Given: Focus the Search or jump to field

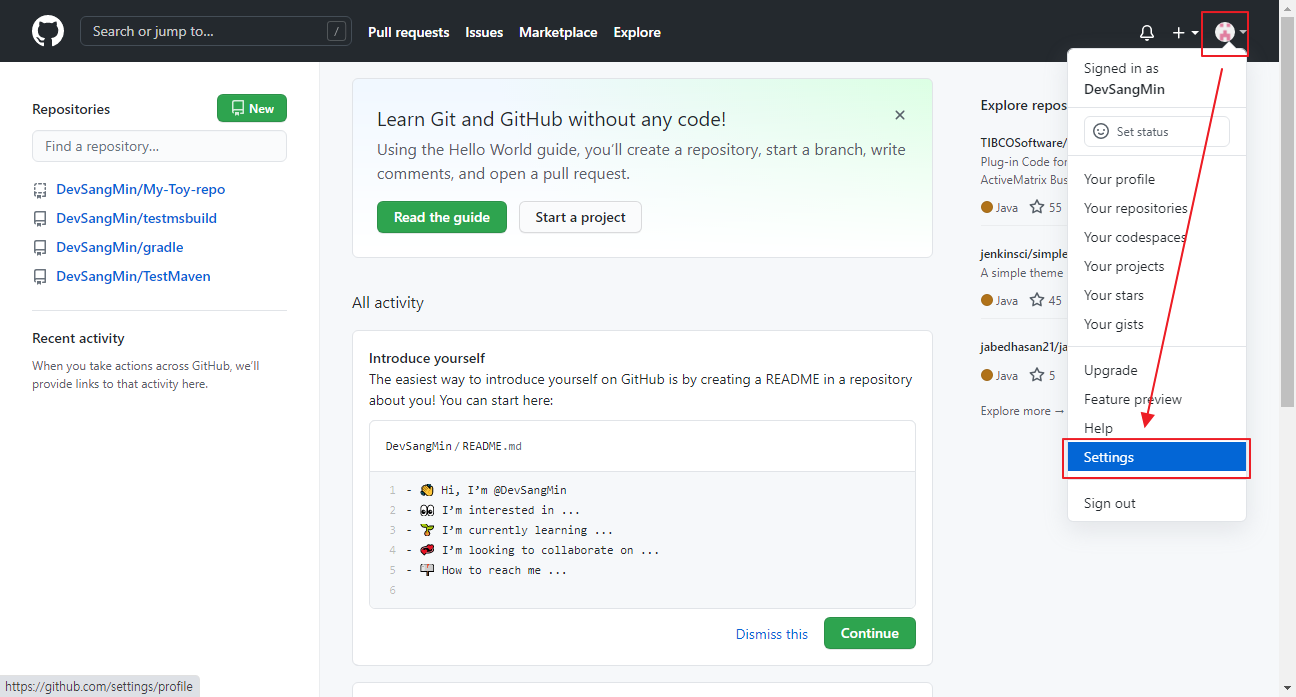Looking at the screenshot, I should [x=216, y=31].
